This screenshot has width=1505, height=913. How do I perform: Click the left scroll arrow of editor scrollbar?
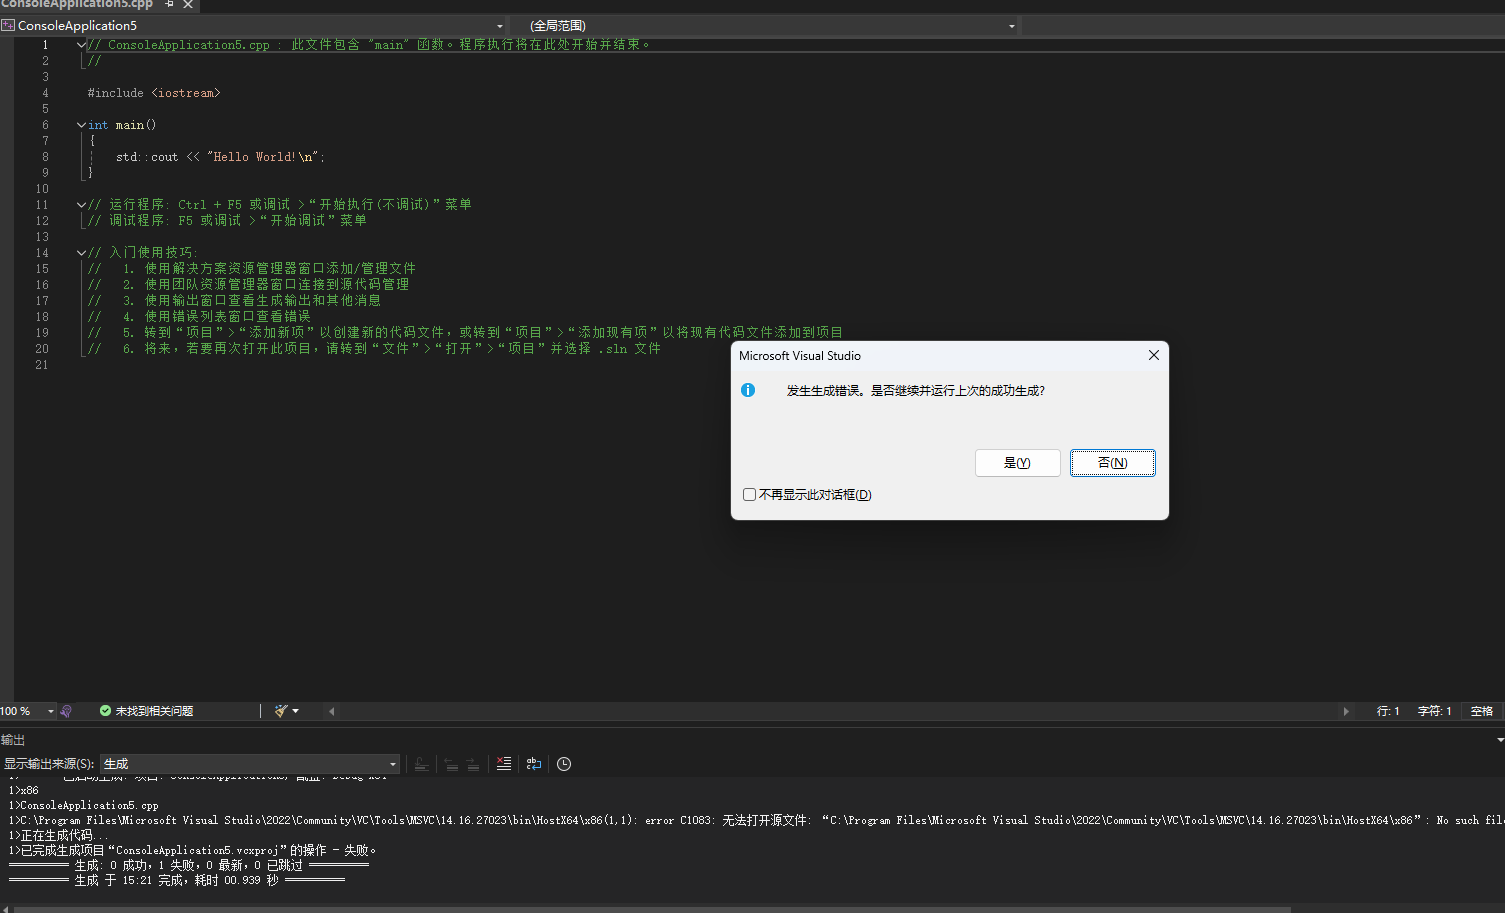[x=331, y=711]
